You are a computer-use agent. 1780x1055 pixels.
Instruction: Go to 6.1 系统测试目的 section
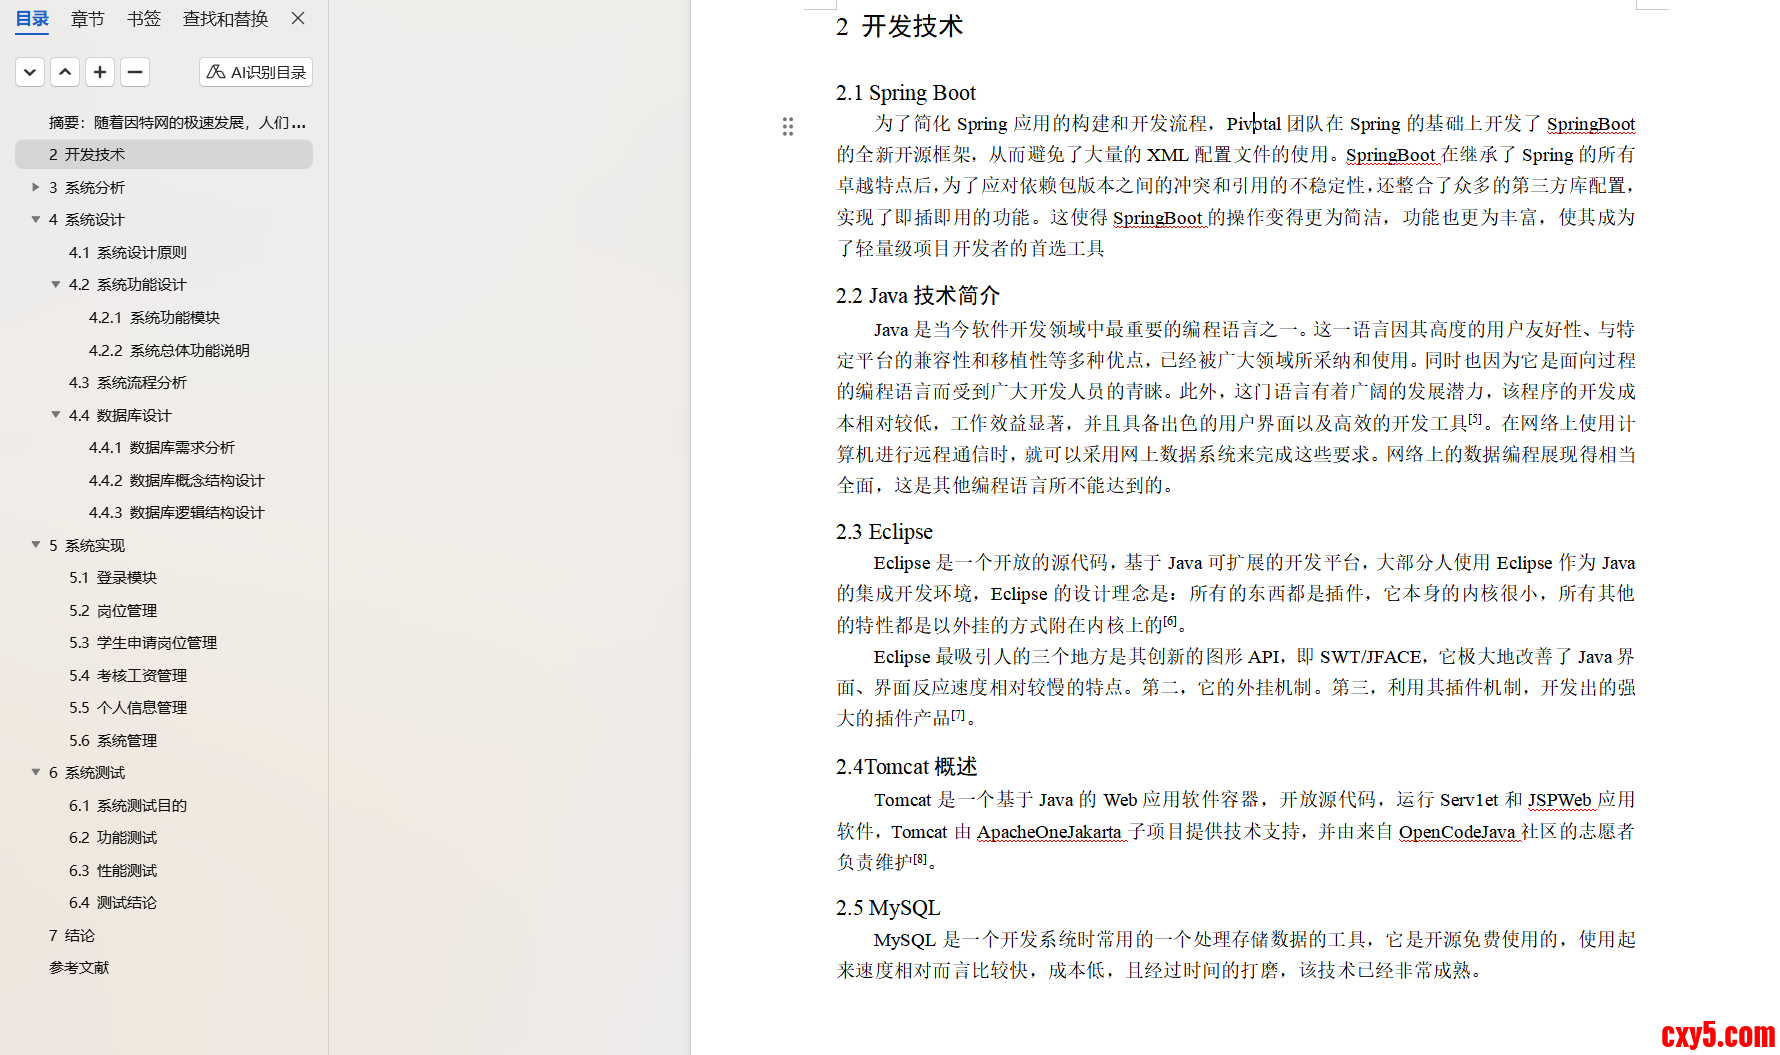click(x=128, y=805)
